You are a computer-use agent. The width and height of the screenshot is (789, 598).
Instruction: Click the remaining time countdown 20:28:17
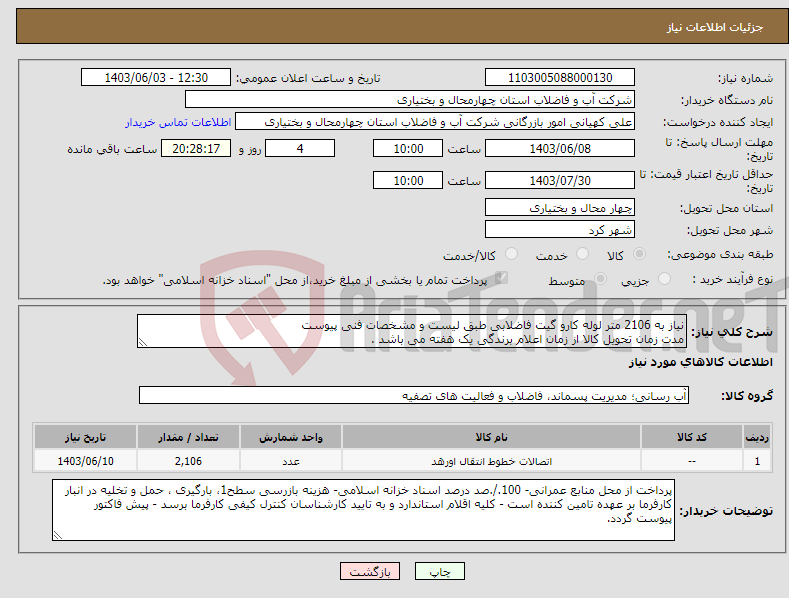pos(196,148)
